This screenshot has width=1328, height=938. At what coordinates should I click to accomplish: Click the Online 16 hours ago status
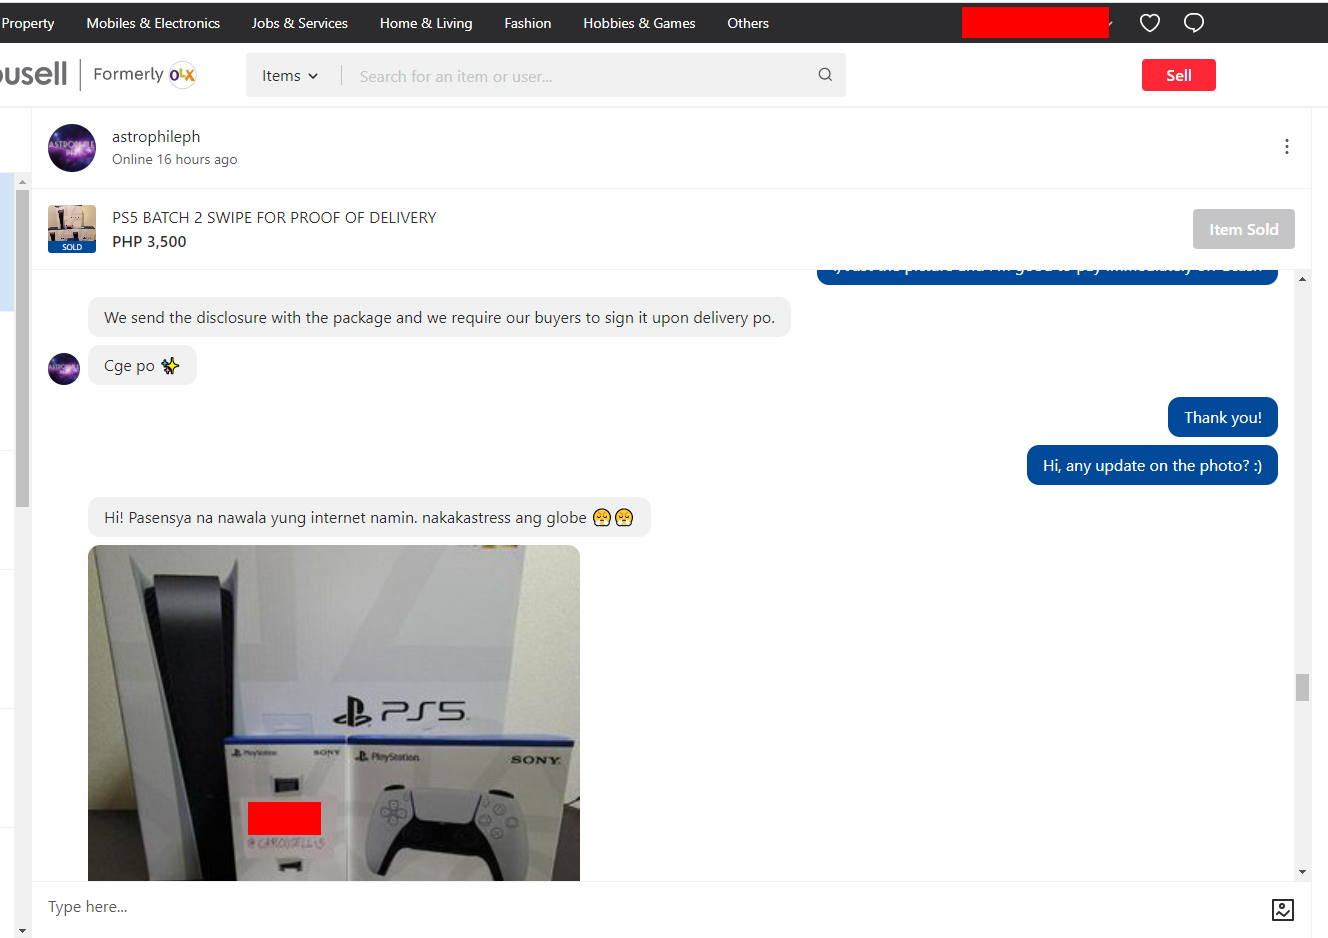point(174,160)
